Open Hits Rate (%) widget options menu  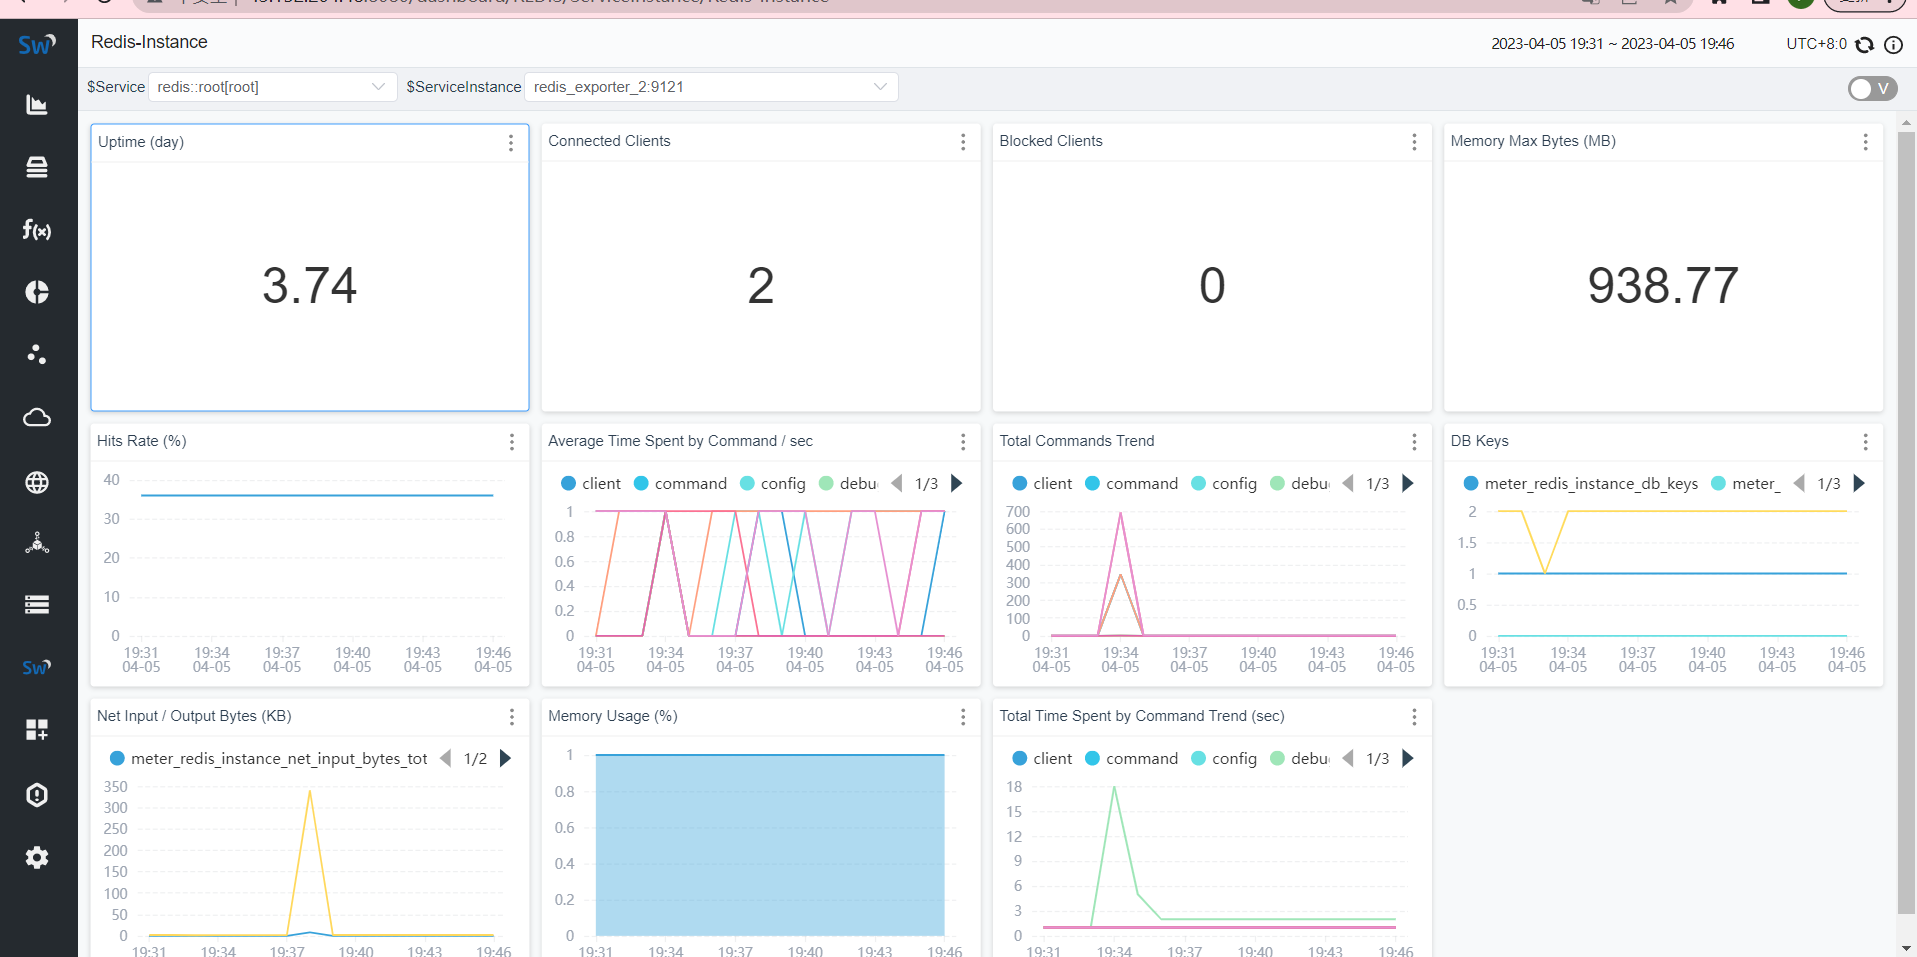(x=512, y=442)
